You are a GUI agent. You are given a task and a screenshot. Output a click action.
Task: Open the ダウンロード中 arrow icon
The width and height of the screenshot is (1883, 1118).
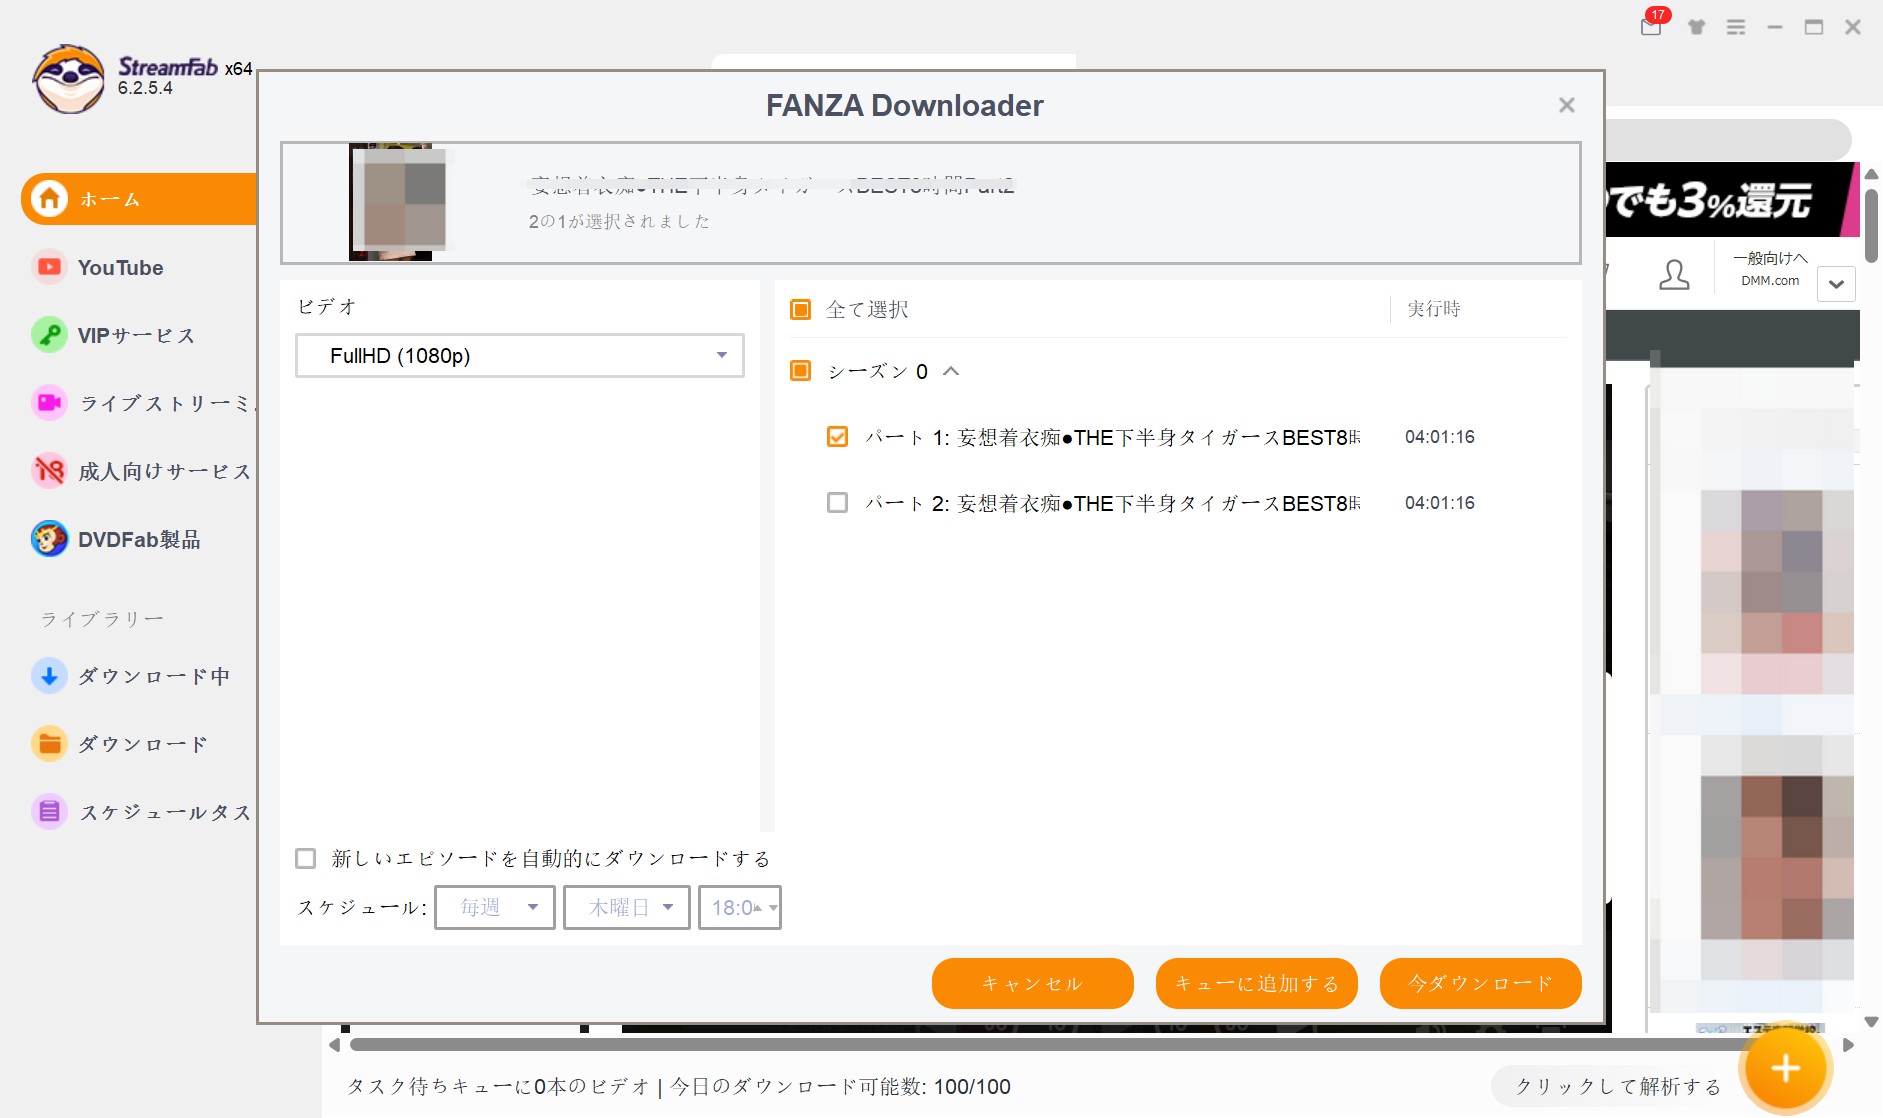pos(49,676)
